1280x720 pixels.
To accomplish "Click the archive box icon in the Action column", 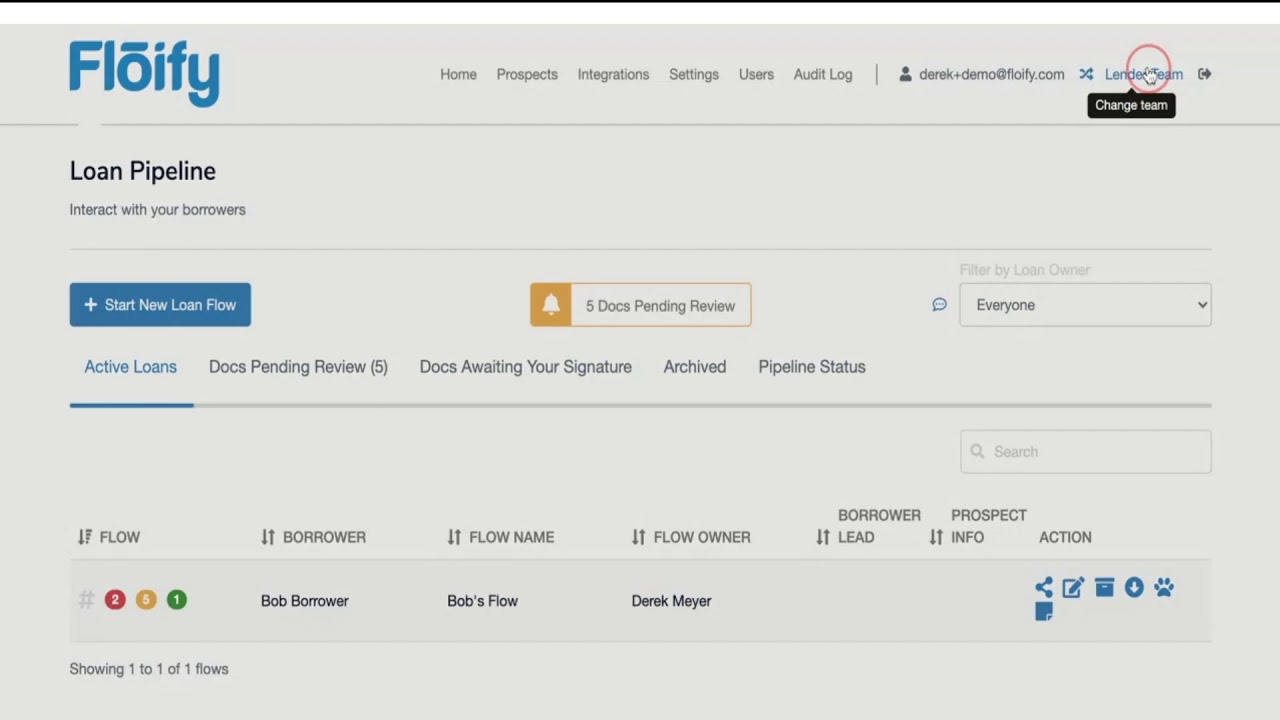I will (x=1104, y=588).
